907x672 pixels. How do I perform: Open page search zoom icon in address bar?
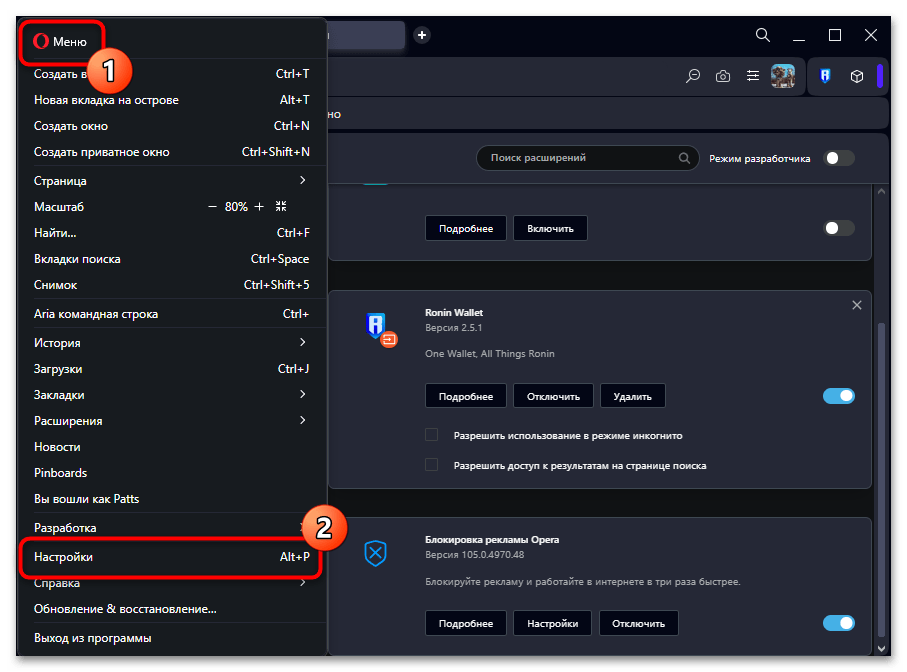coord(693,76)
